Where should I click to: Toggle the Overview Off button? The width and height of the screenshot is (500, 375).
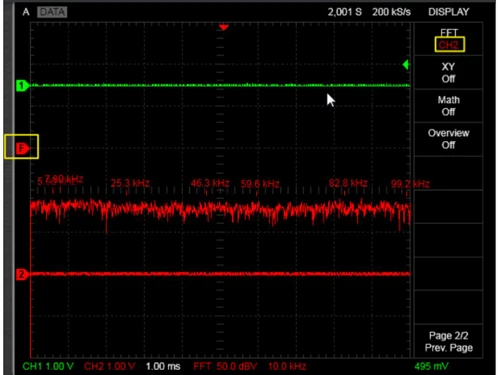click(449, 139)
